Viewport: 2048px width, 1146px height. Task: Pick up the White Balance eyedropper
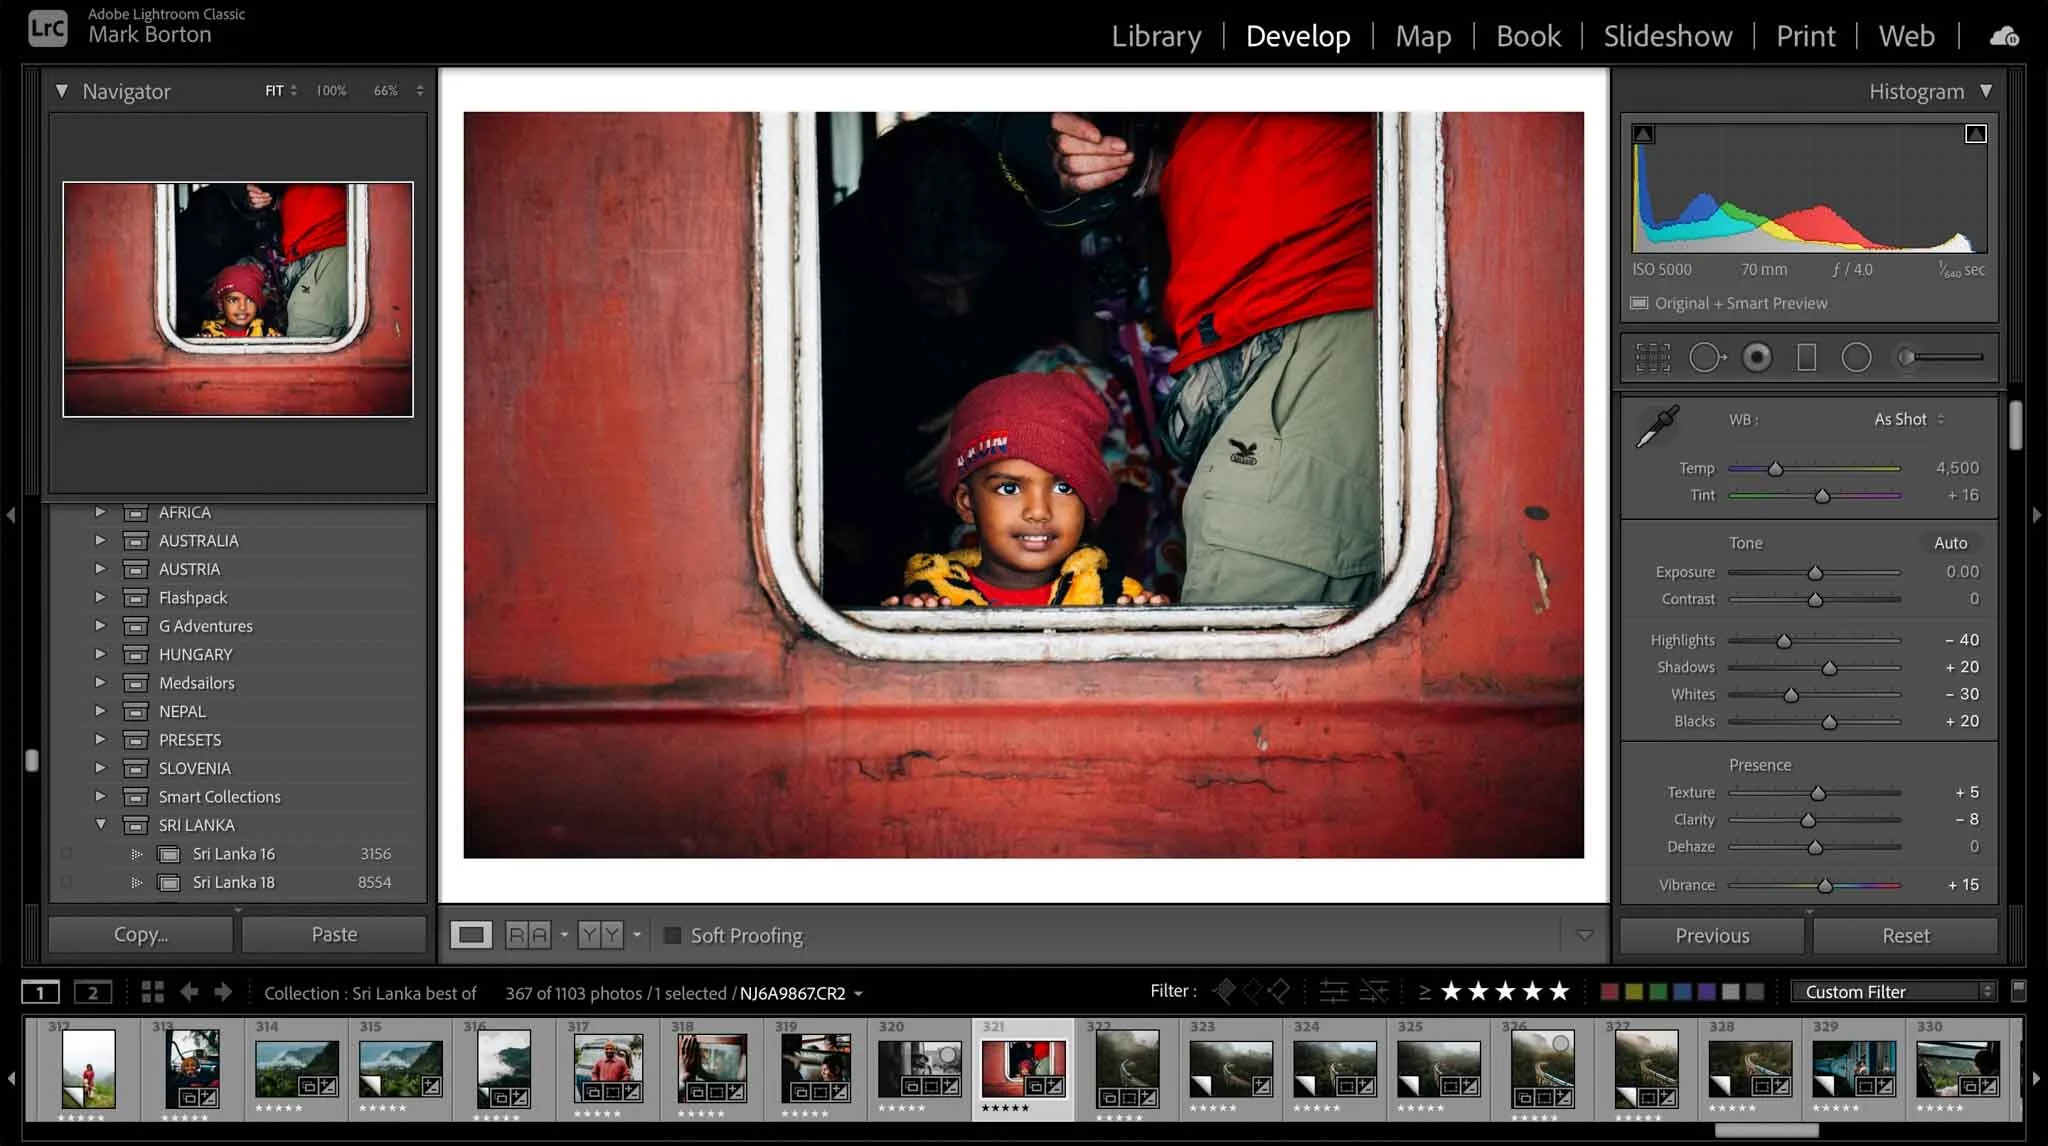(1656, 425)
